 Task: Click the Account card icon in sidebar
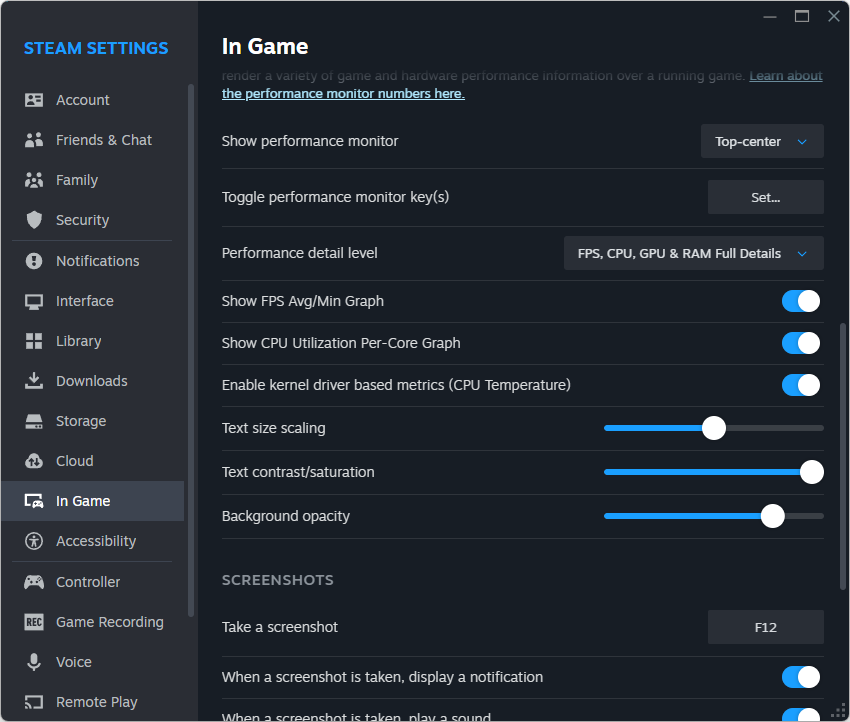pyautogui.click(x=34, y=100)
